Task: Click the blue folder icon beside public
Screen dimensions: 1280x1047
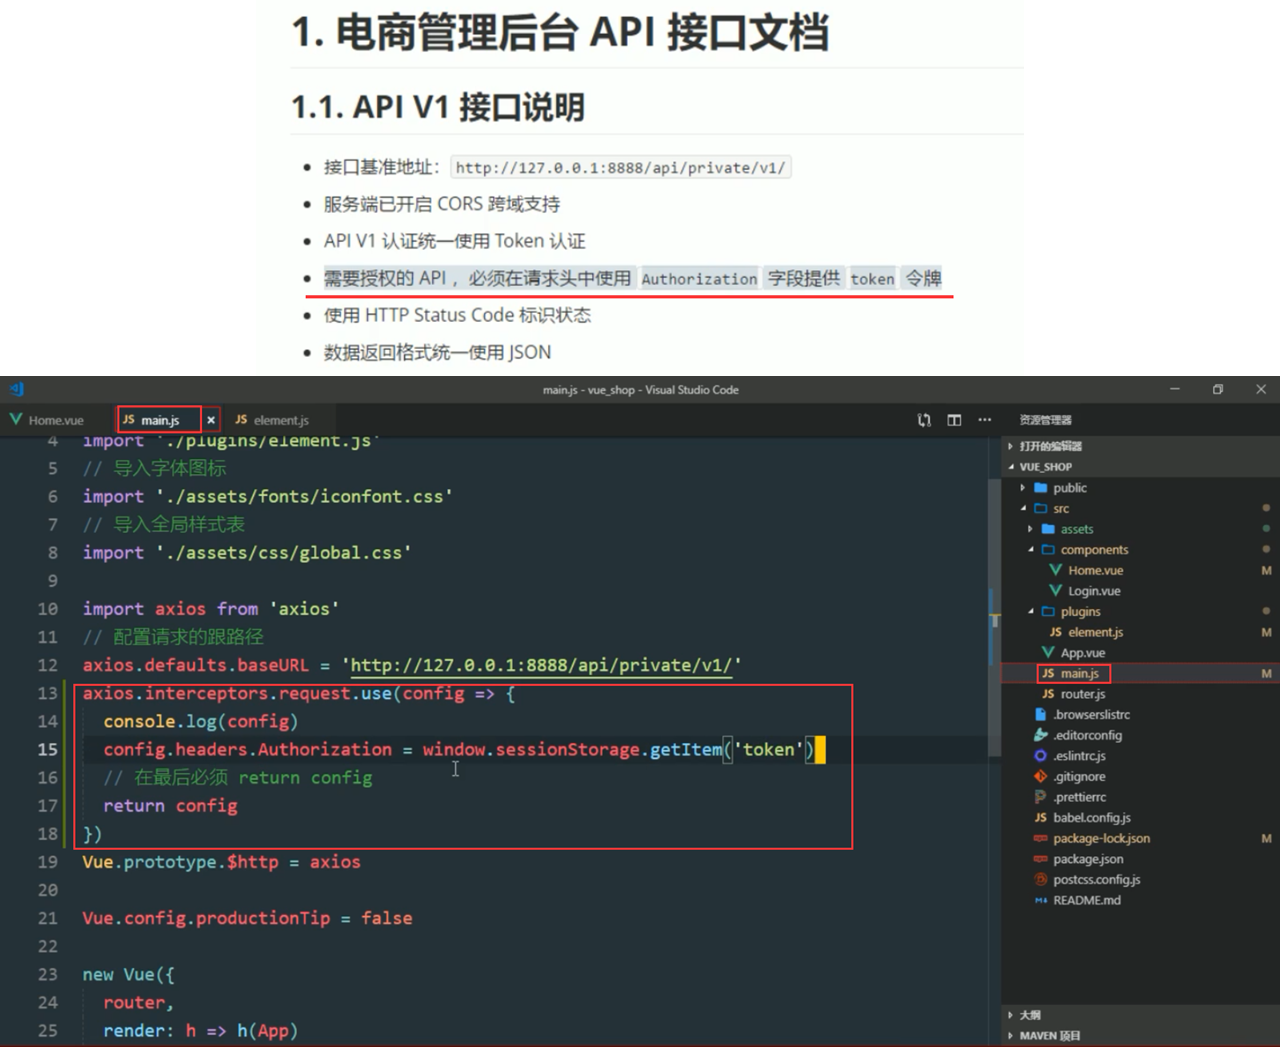Action: (x=1040, y=488)
